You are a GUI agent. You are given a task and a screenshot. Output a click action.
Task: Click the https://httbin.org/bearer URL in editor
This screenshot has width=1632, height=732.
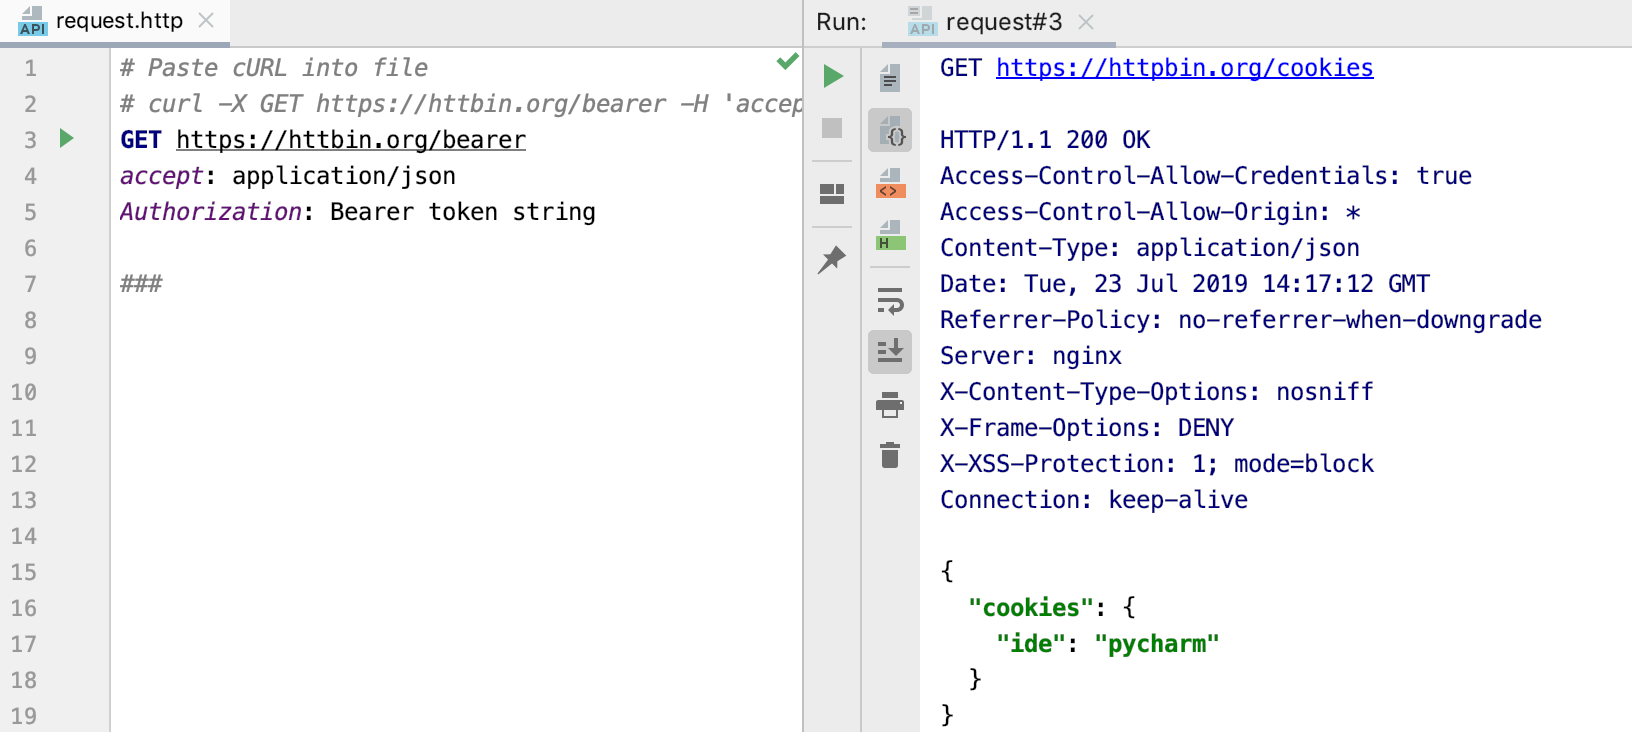click(351, 140)
